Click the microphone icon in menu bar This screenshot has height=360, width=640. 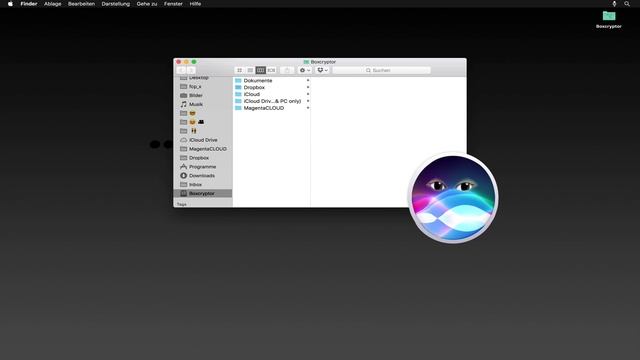614,4
